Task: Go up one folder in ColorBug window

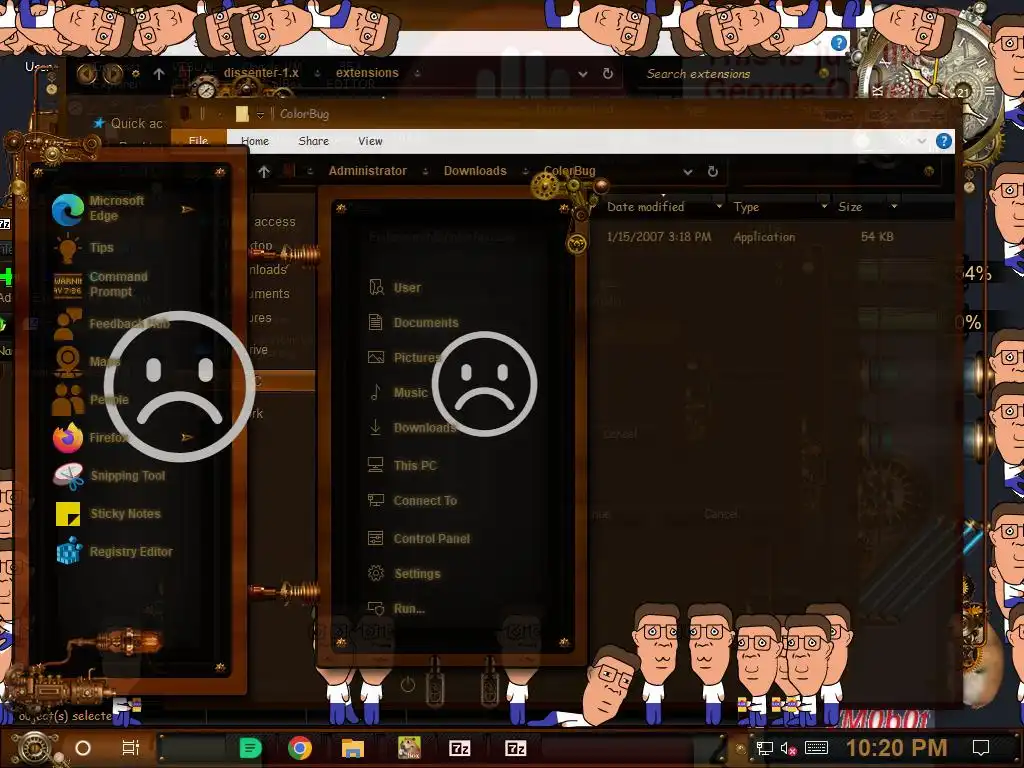Action: pos(264,171)
